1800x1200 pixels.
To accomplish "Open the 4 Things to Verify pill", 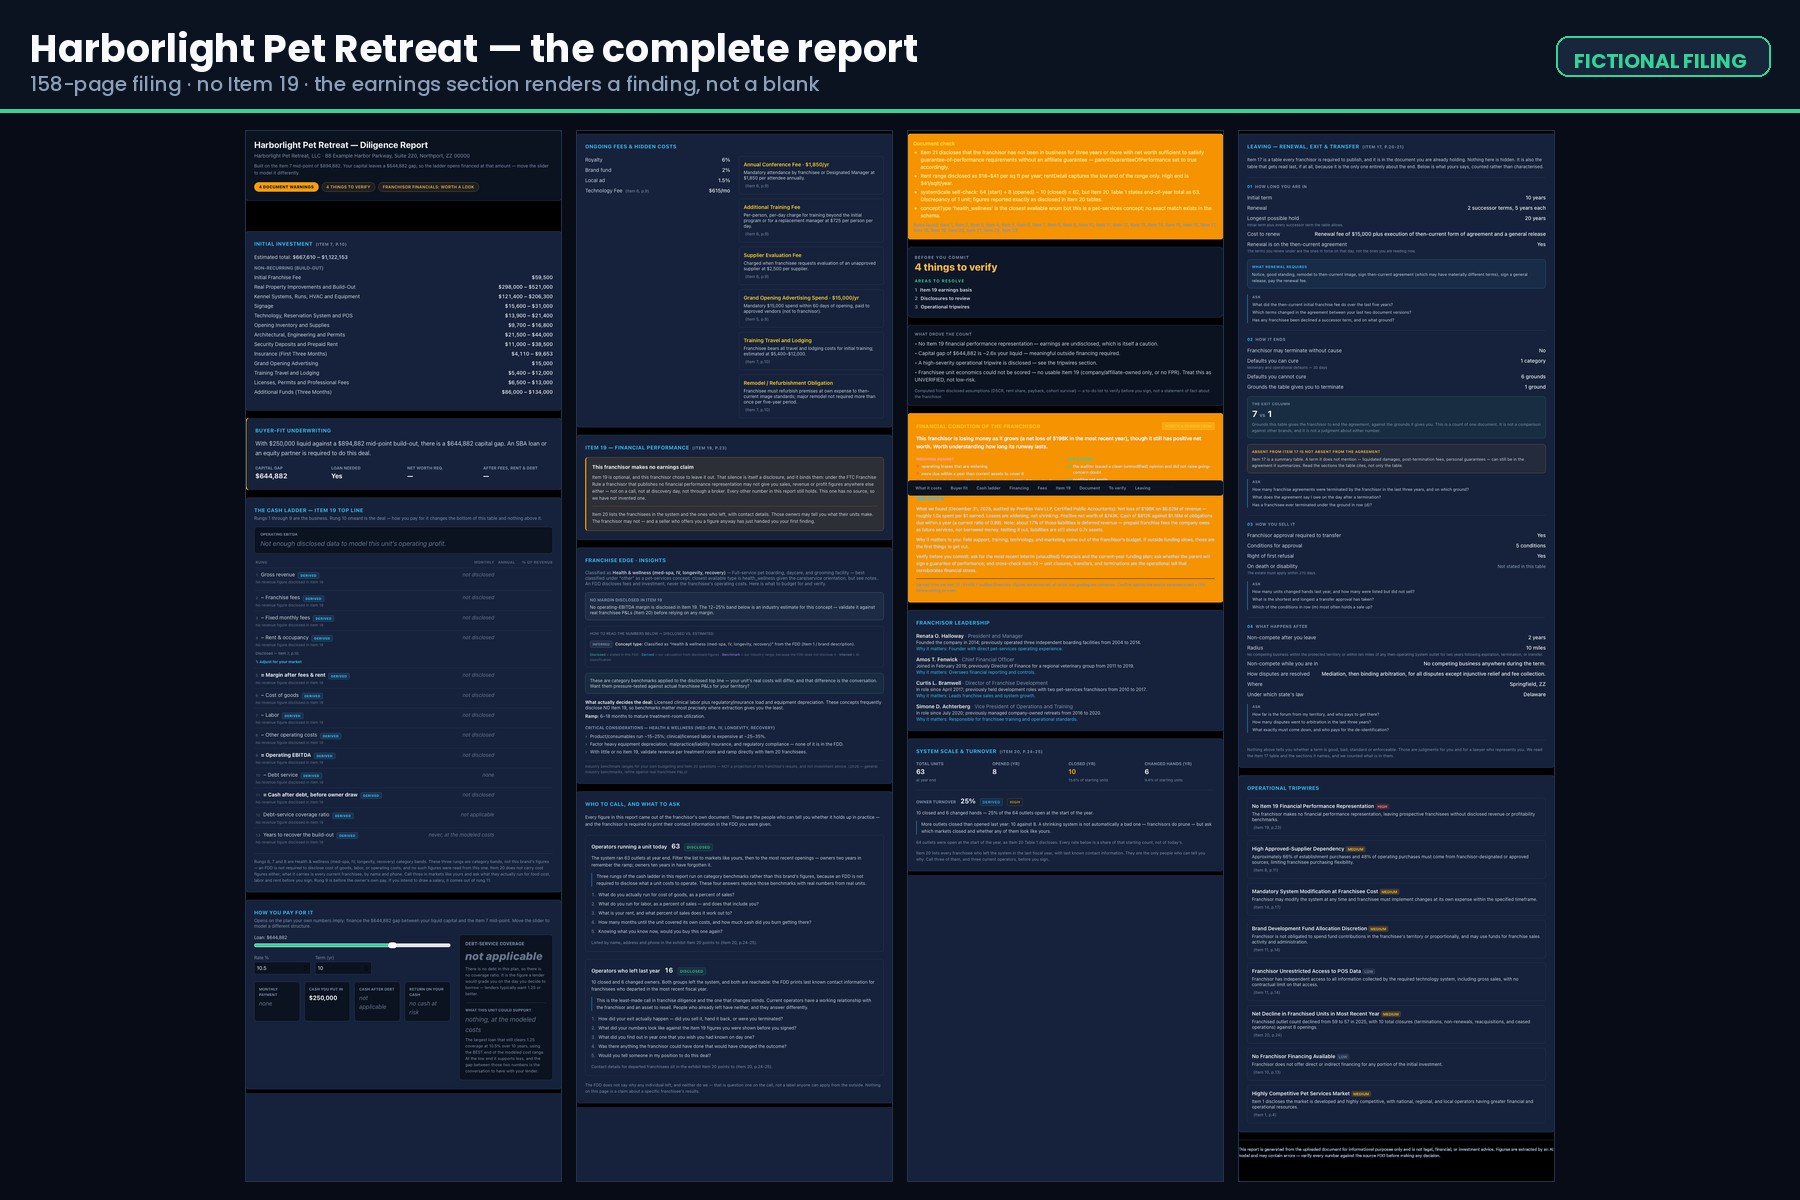I will point(349,187).
